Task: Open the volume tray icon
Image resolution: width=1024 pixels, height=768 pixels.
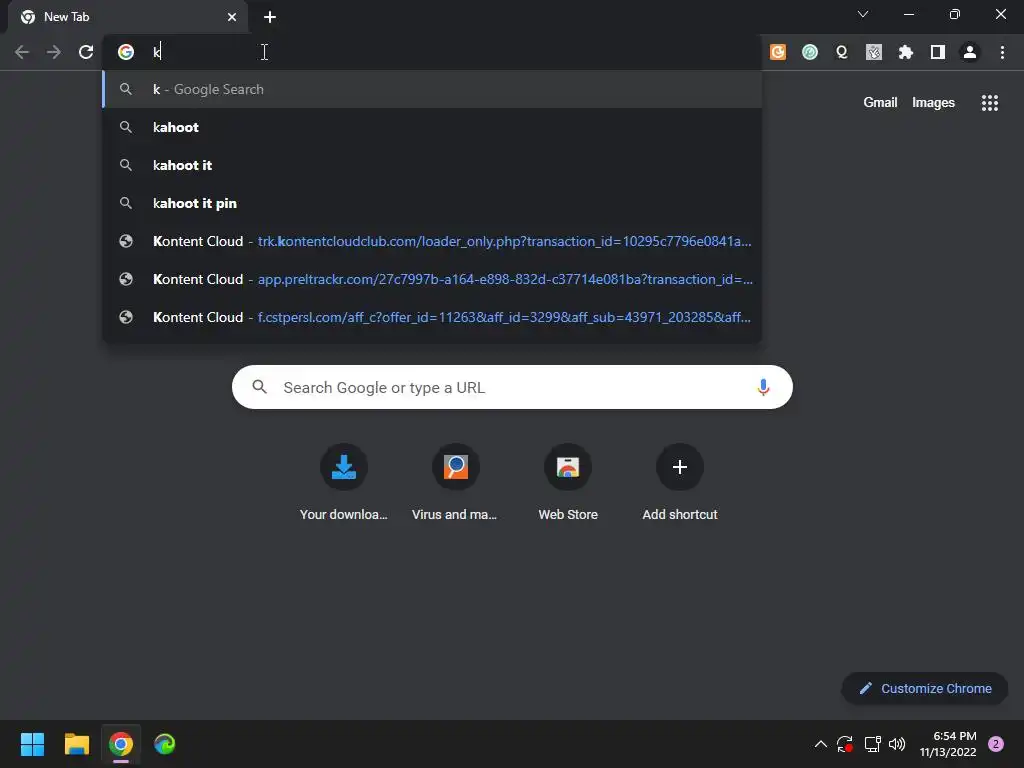Action: click(x=897, y=744)
